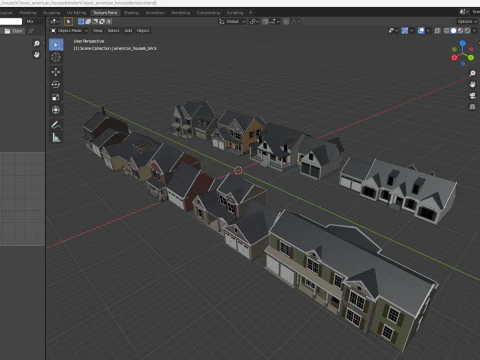Choose the Move tool
The height and width of the screenshot is (360, 480).
(56, 72)
